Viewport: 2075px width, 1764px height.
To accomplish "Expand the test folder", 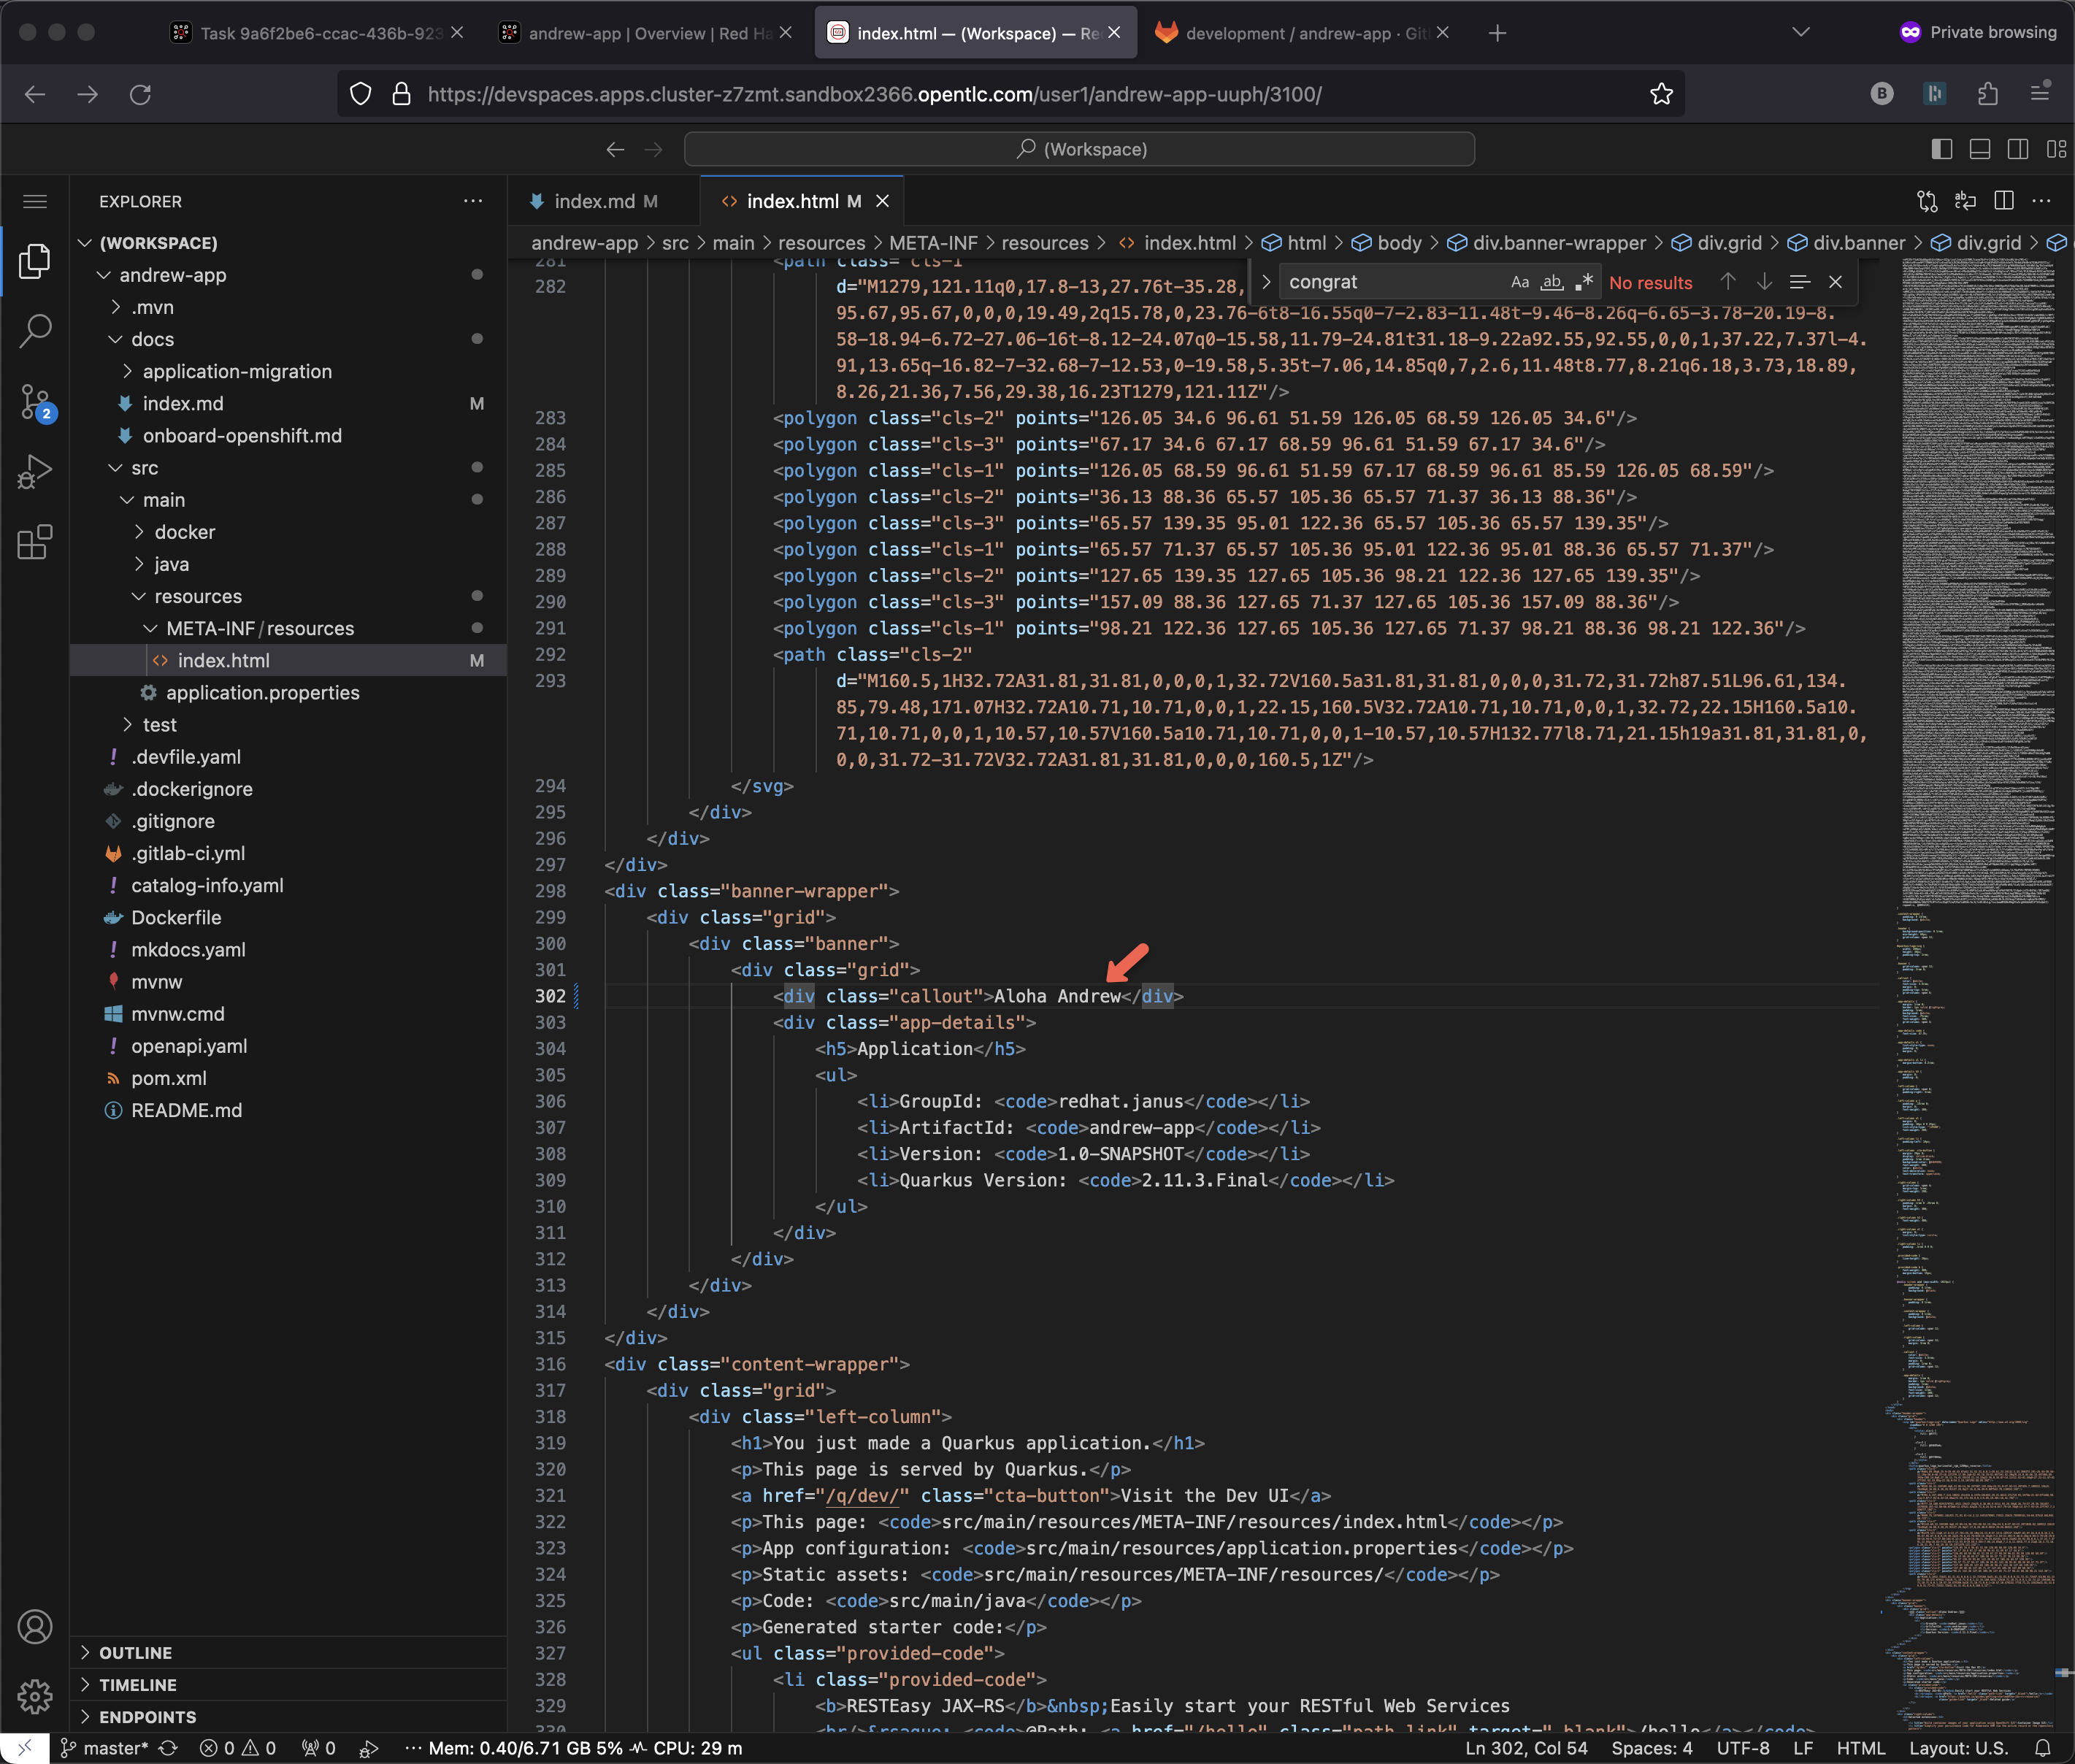I will (x=159, y=725).
